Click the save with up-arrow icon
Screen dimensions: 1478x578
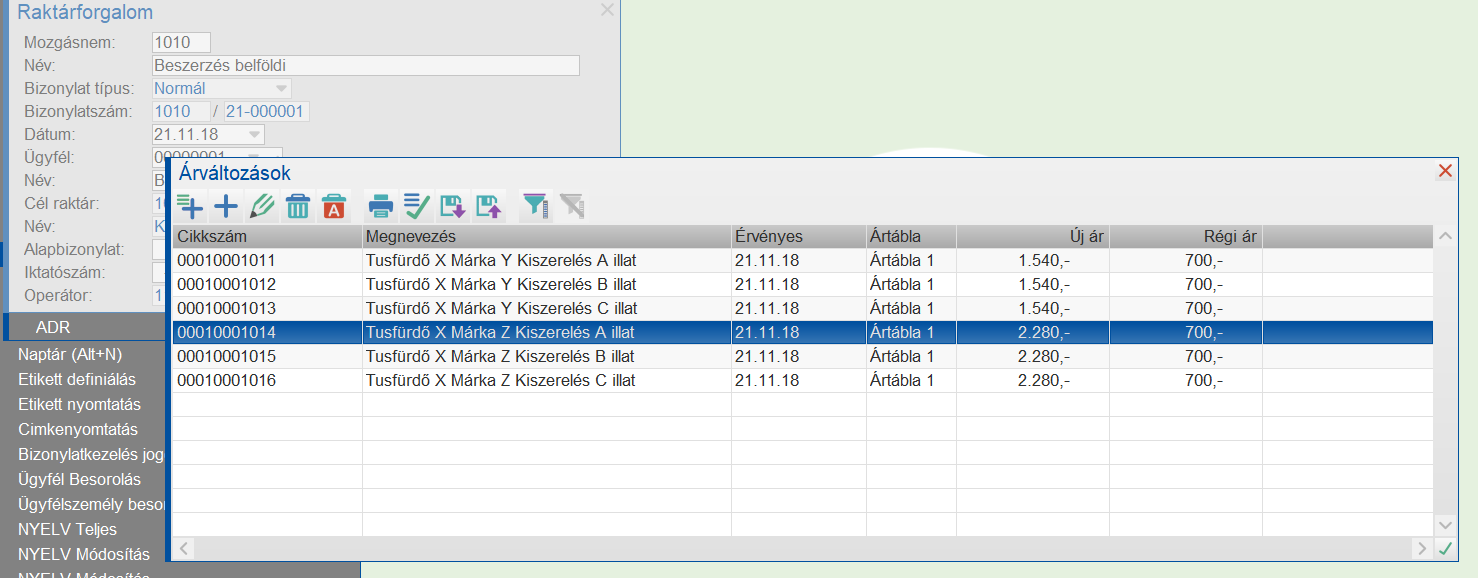[x=489, y=206]
